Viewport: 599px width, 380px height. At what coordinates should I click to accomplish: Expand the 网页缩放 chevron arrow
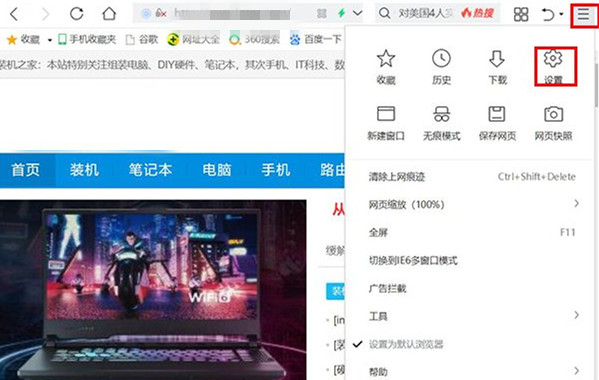(576, 204)
